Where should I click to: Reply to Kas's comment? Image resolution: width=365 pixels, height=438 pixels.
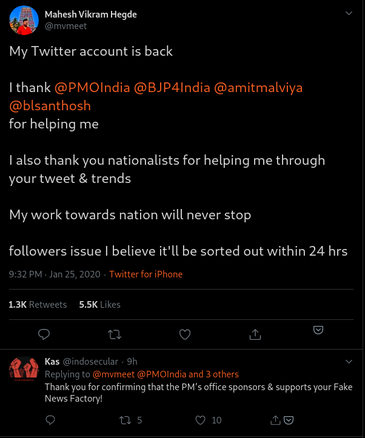click(x=50, y=420)
